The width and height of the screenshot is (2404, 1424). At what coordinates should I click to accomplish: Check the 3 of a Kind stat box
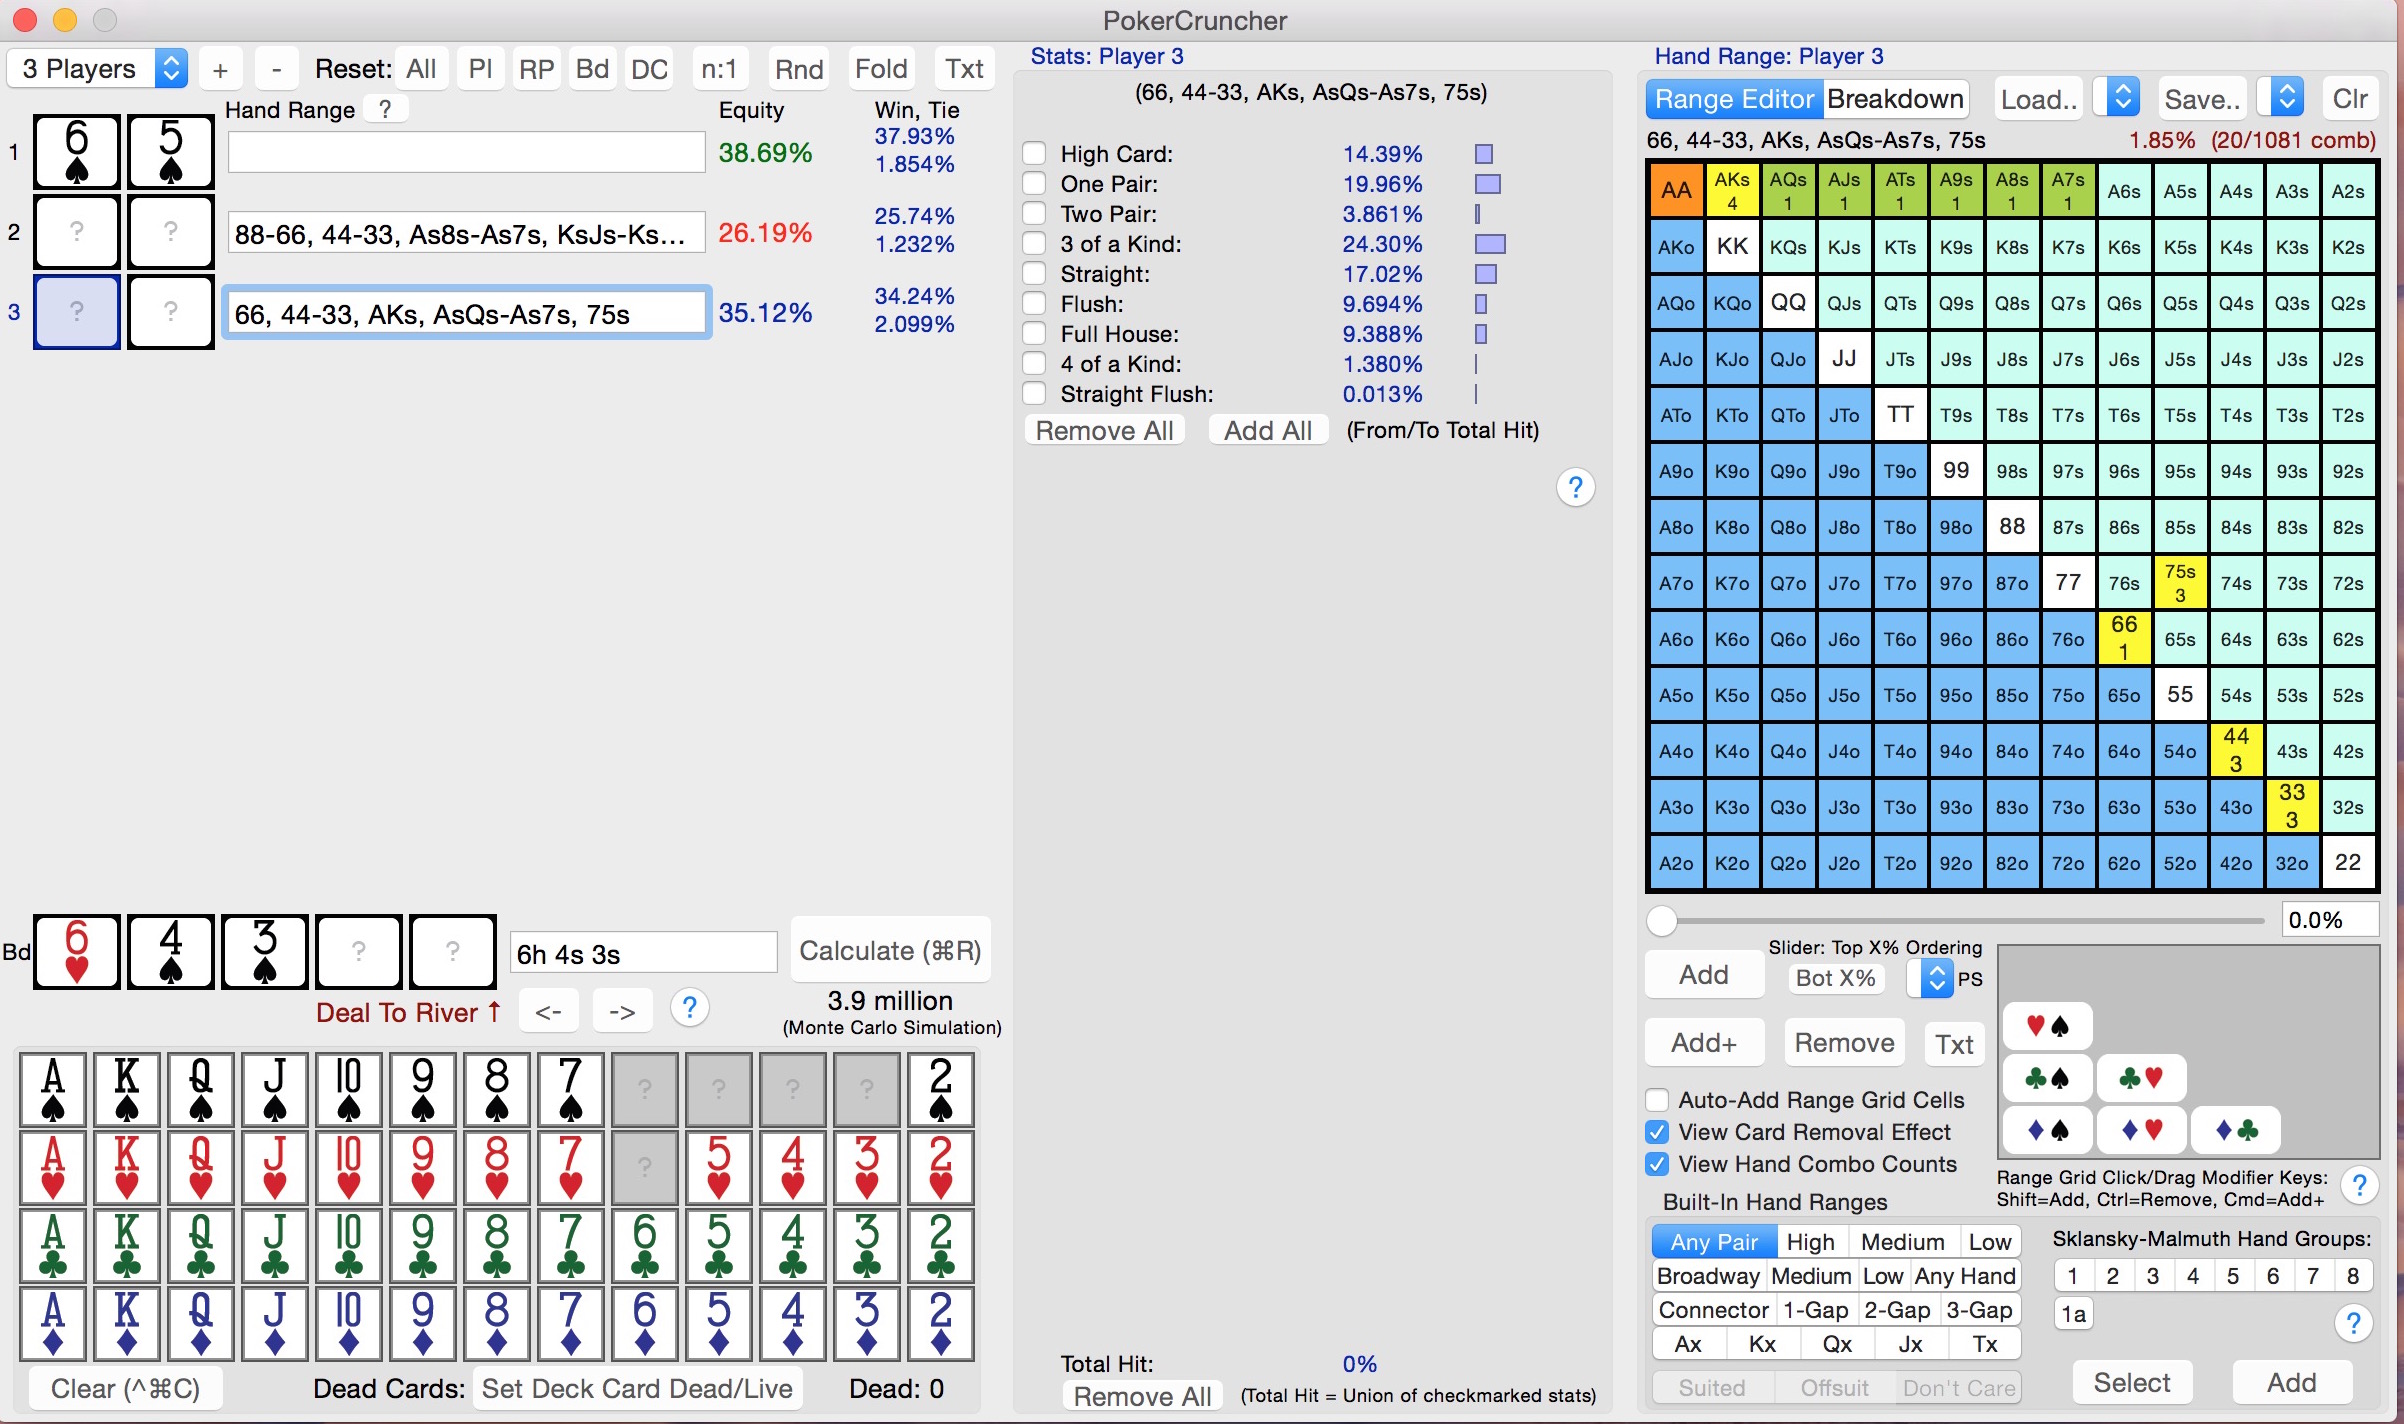pos(1034,243)
